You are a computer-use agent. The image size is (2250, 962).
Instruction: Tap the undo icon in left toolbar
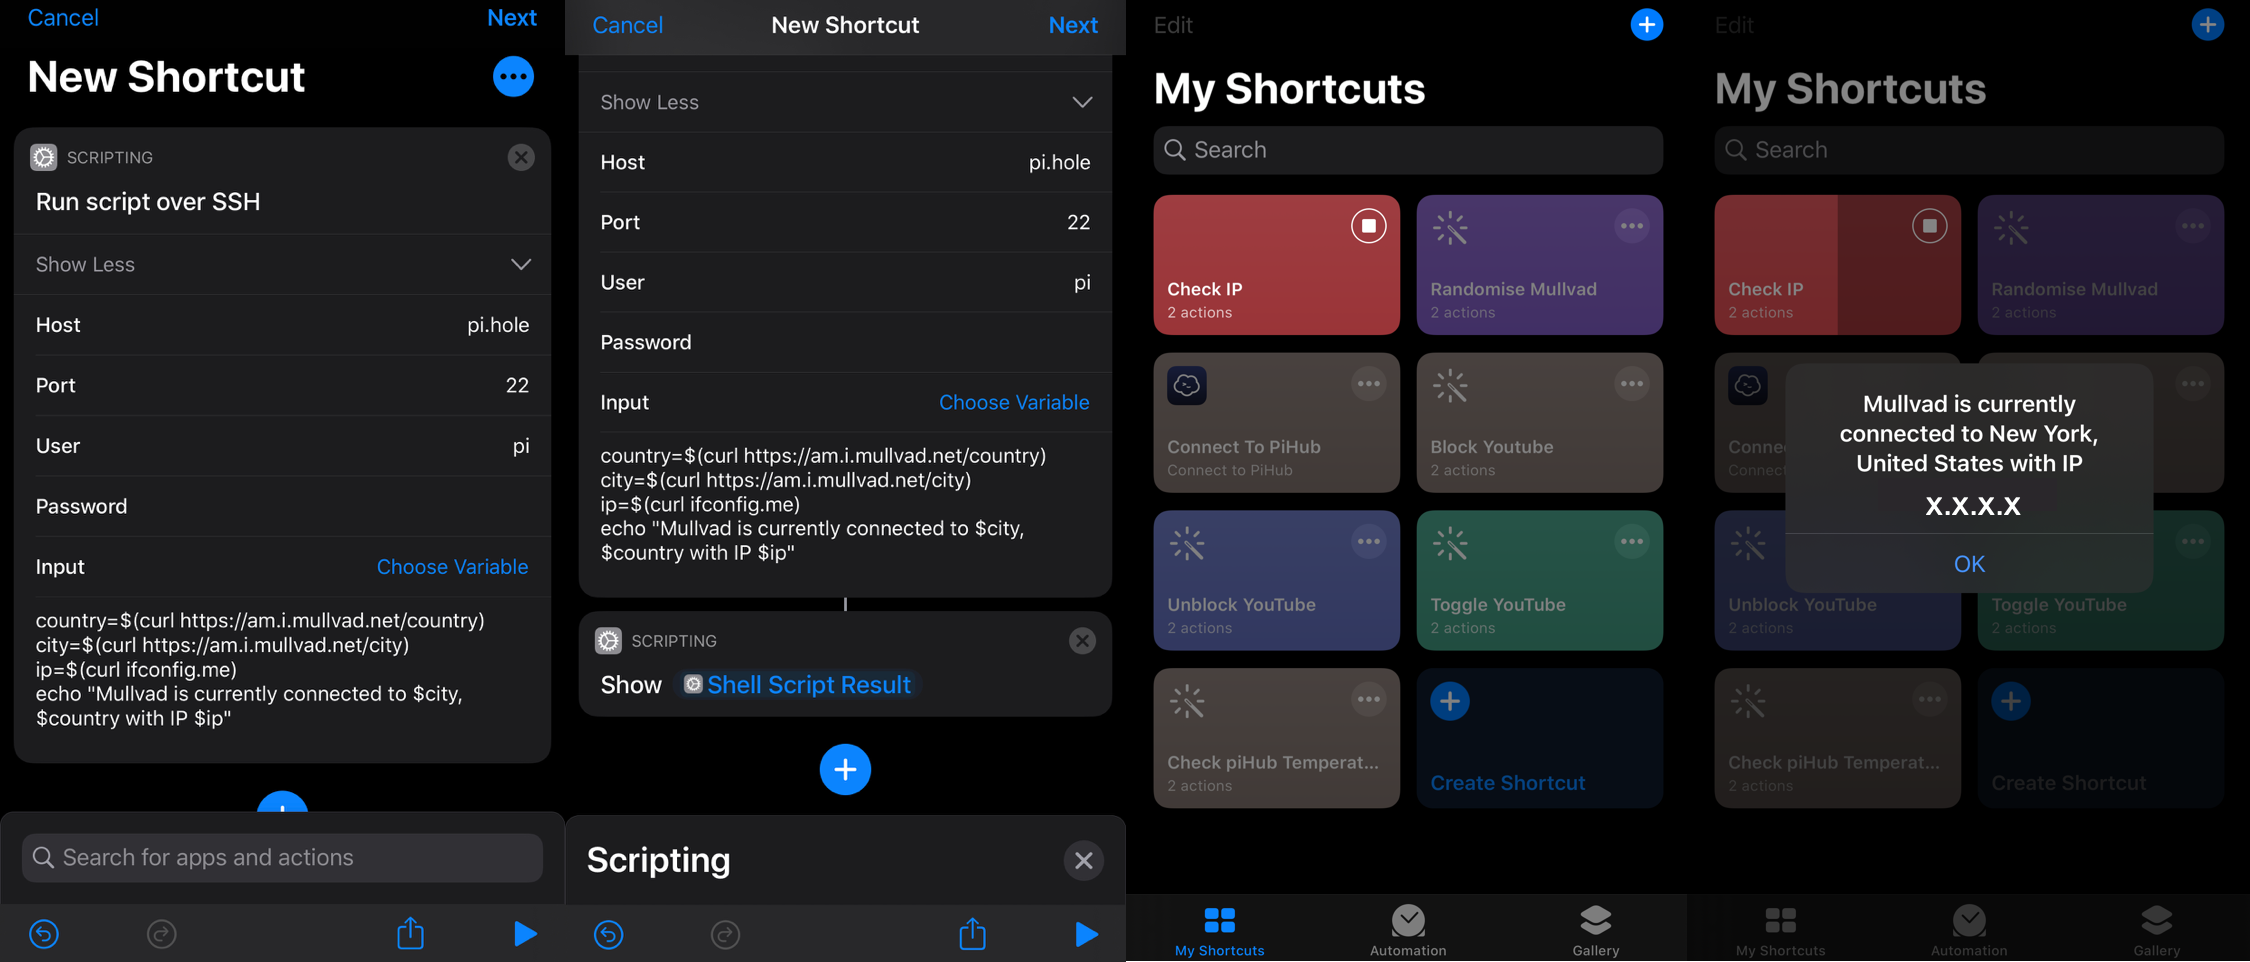44,934
